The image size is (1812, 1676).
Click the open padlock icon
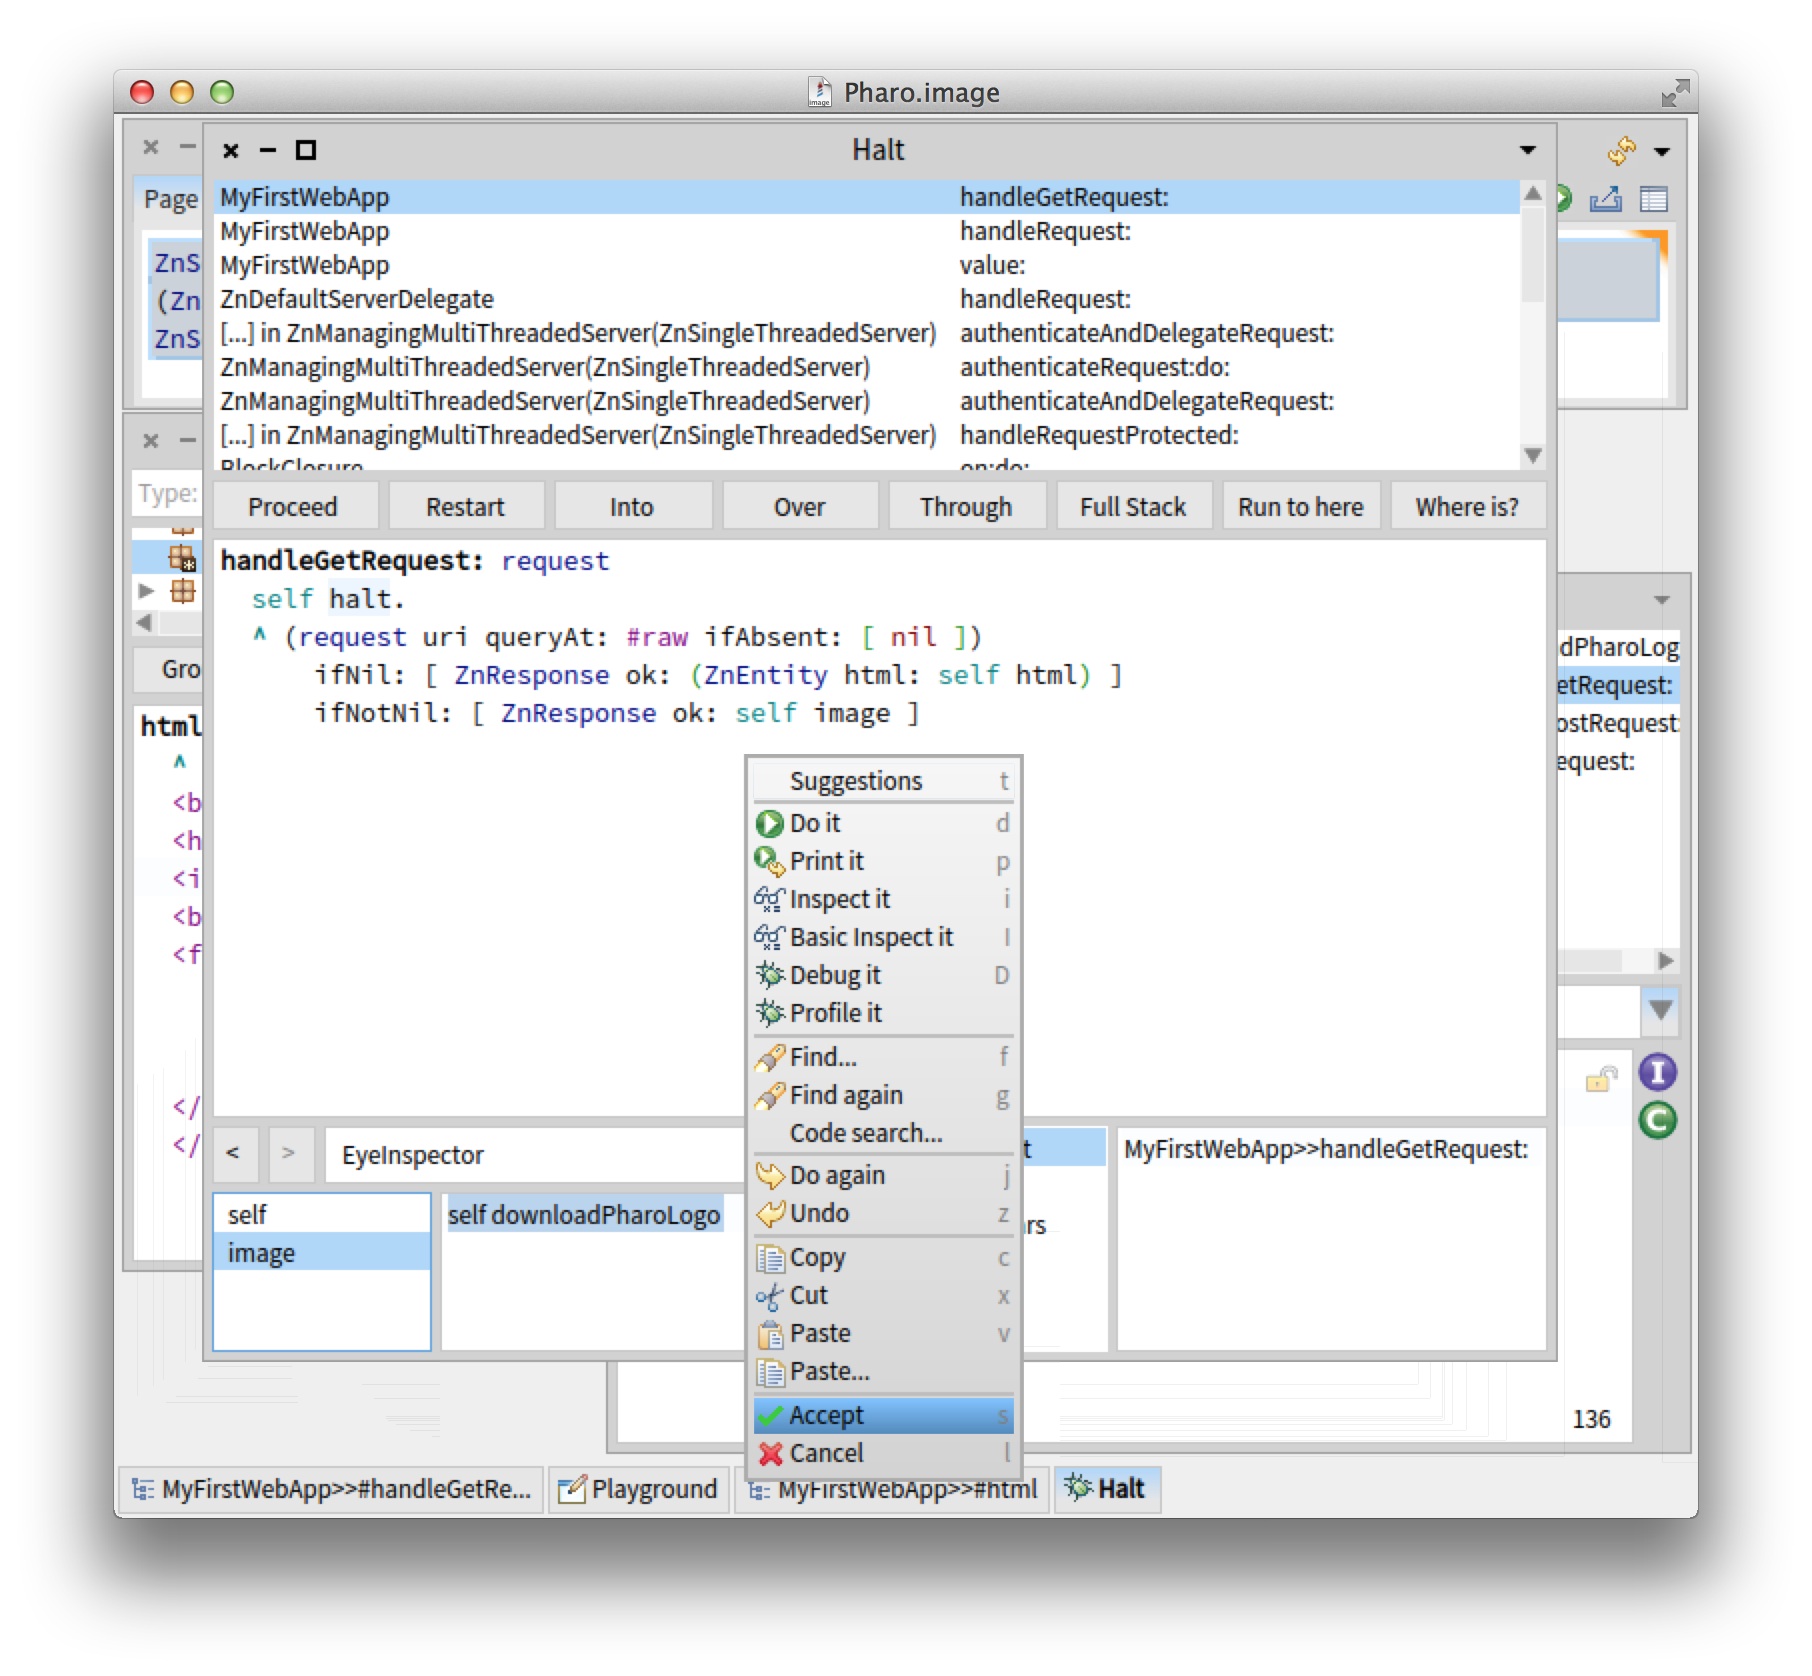coord(1601,1079)
